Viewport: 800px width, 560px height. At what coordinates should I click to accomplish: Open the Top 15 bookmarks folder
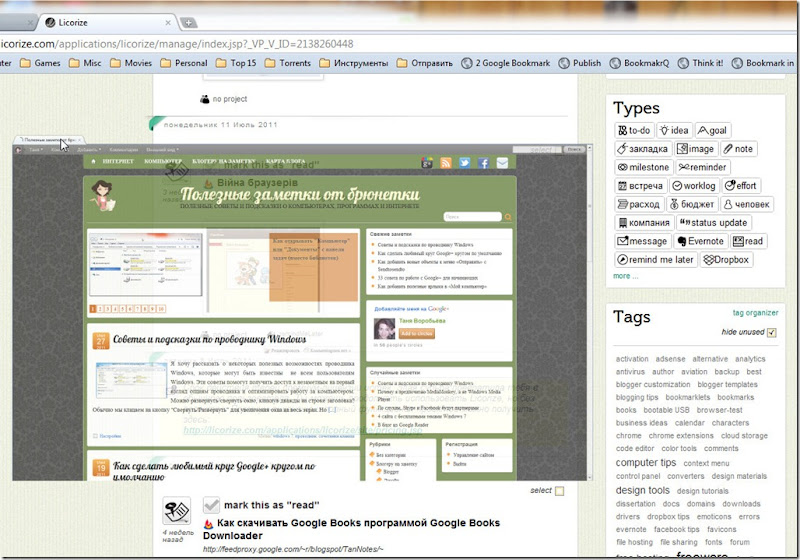click(x=236, y=63)
